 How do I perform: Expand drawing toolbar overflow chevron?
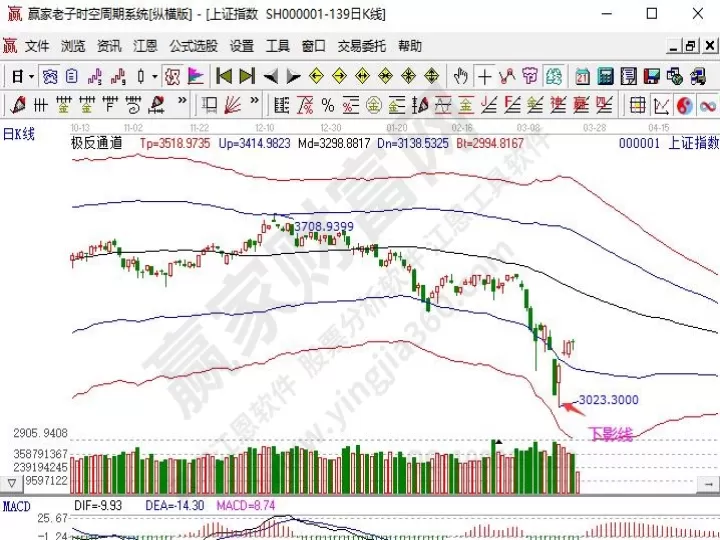click(x=182, y=100)
